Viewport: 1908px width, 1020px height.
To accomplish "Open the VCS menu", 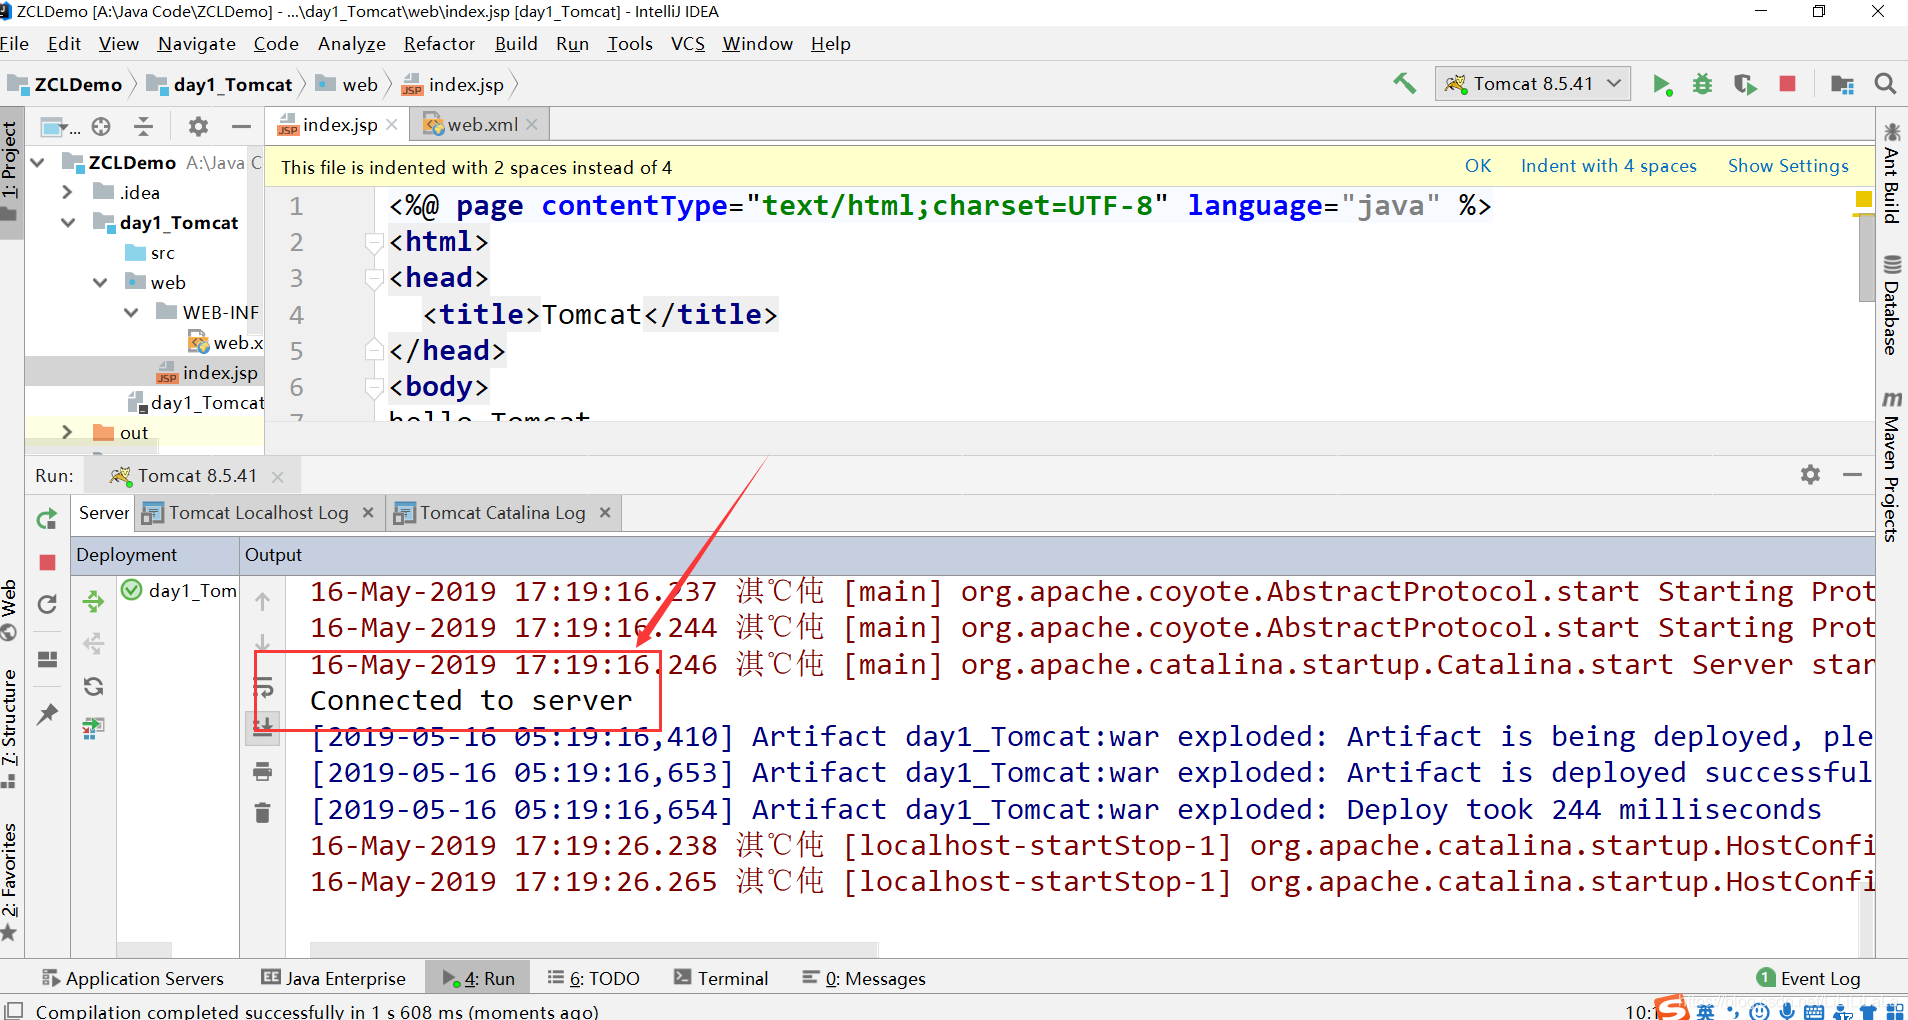I will coord(688,44).
